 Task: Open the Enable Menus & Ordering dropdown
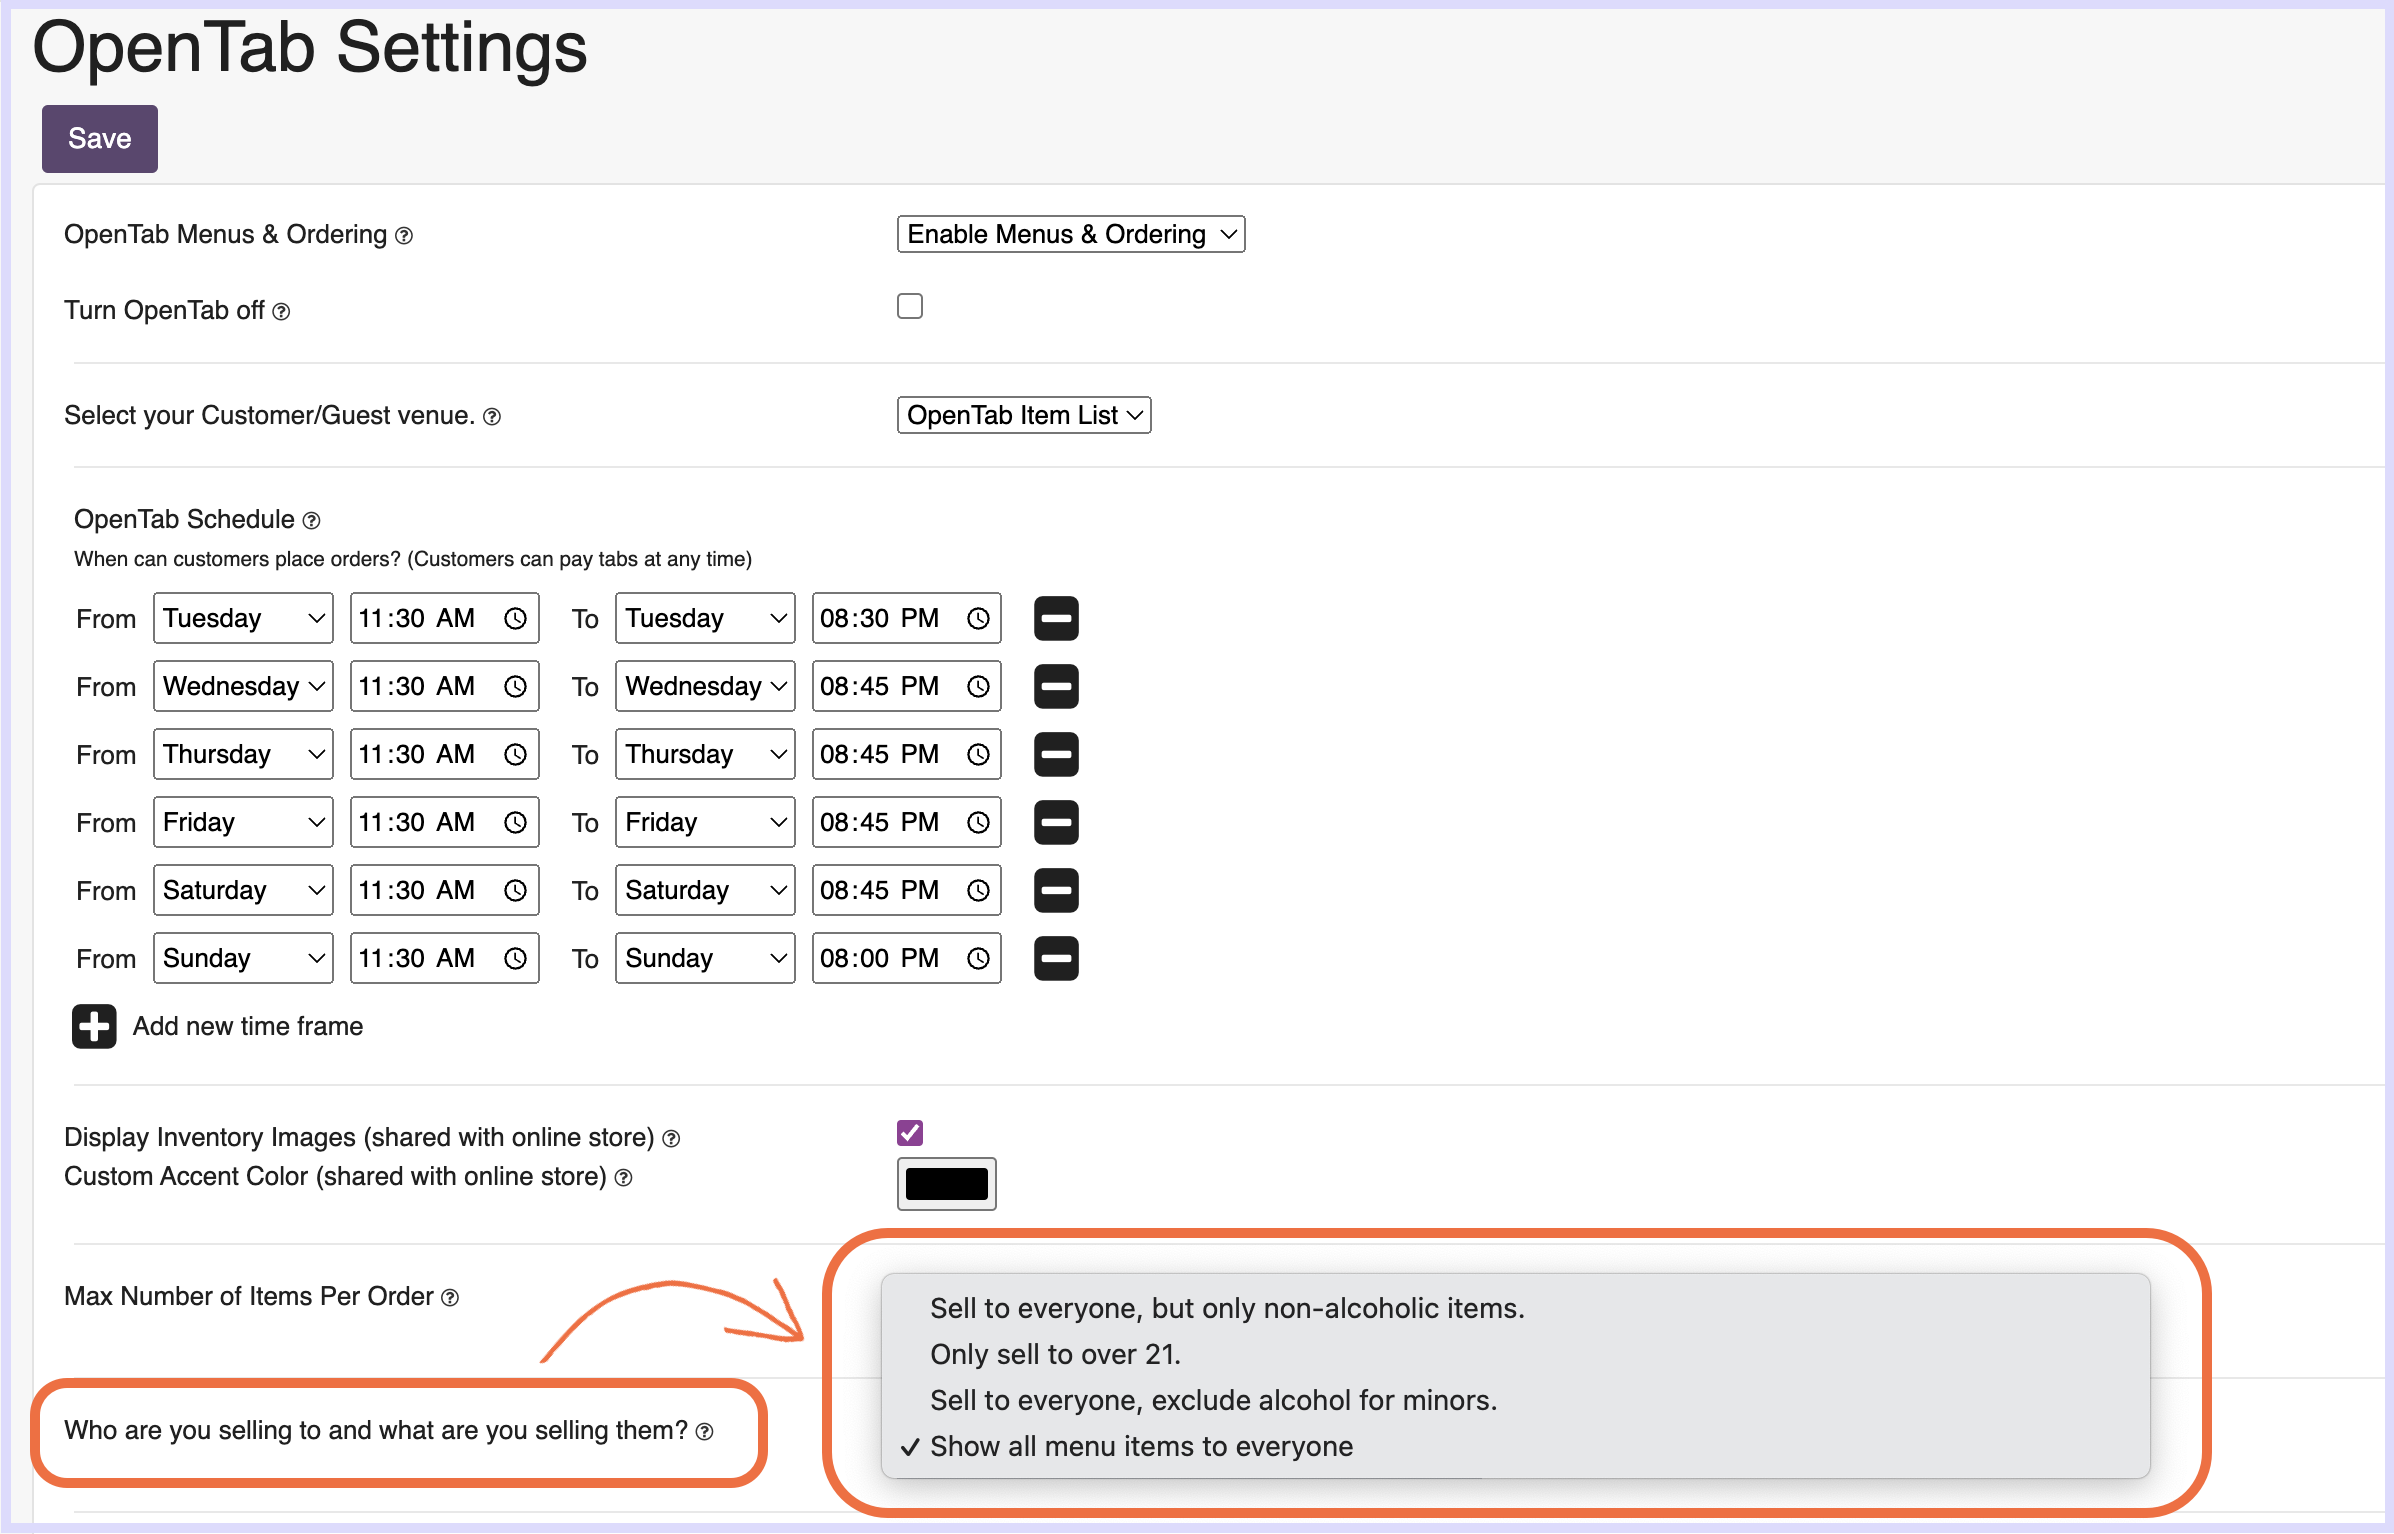[1070, 234]
